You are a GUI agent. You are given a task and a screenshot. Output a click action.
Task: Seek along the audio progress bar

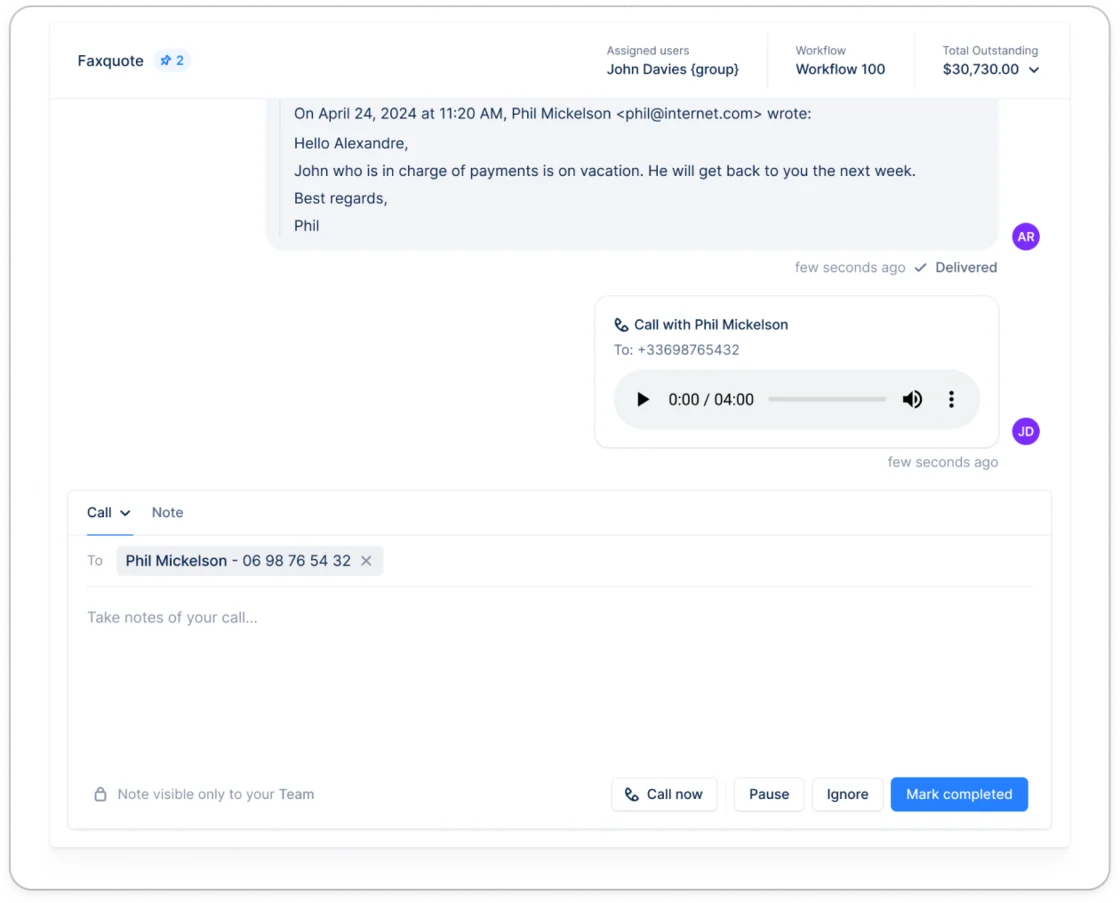coord(827,399)
